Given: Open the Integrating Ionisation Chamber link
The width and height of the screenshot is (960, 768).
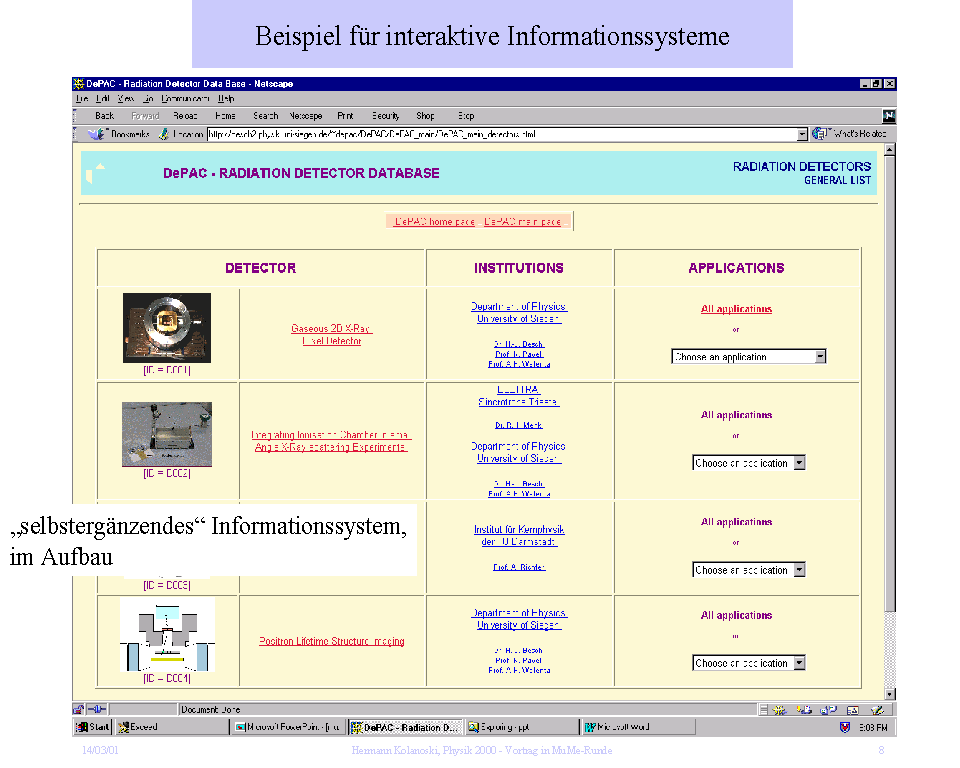Looking at the screenshot, I should [x=331, y=441].
